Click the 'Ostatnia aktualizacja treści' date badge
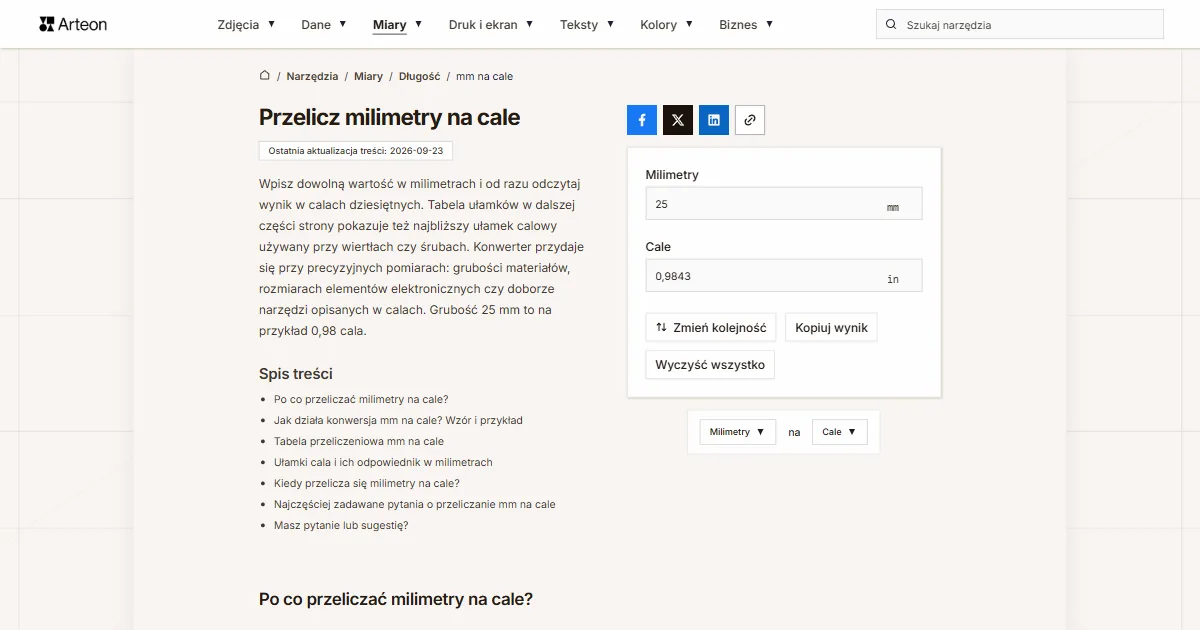The image size is (1200, 630). 356,150
